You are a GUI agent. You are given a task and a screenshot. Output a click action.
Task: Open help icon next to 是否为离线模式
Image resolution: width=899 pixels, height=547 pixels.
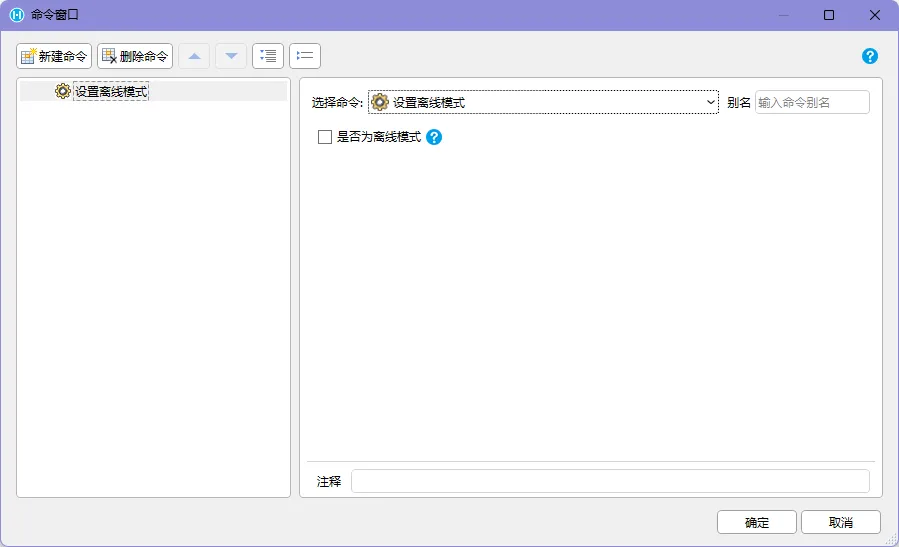point(434,137)
